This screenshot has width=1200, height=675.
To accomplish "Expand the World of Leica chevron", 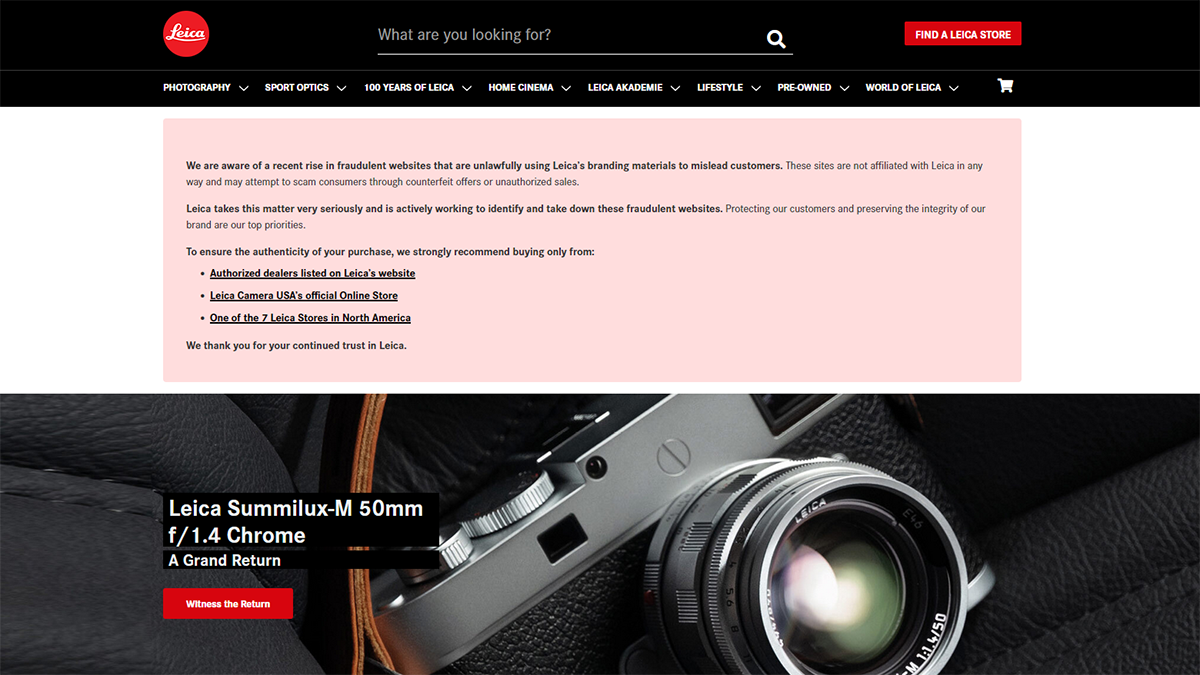I will click(954, 88).
